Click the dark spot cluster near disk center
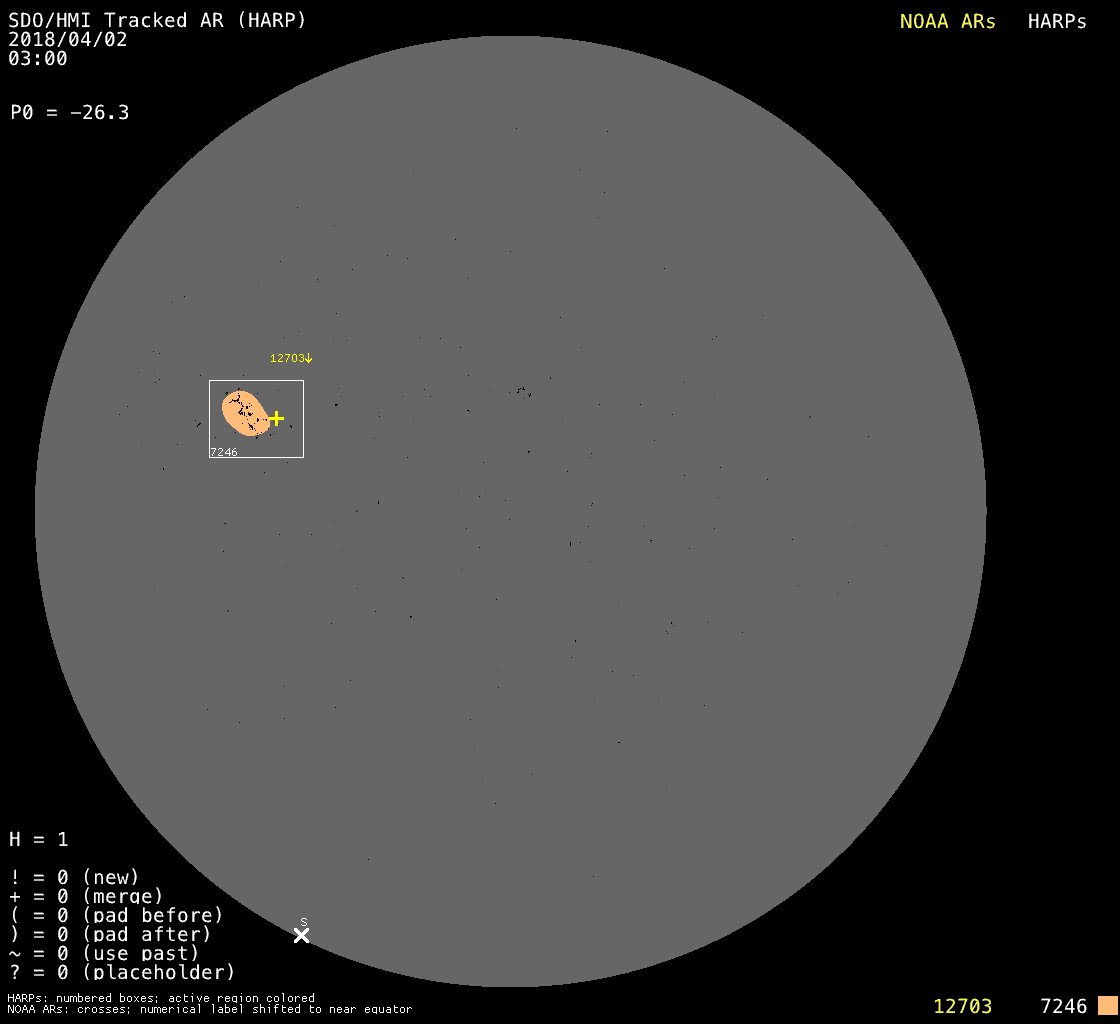The height and width of the screenshot is (1024, 1120). pos(523,391)
